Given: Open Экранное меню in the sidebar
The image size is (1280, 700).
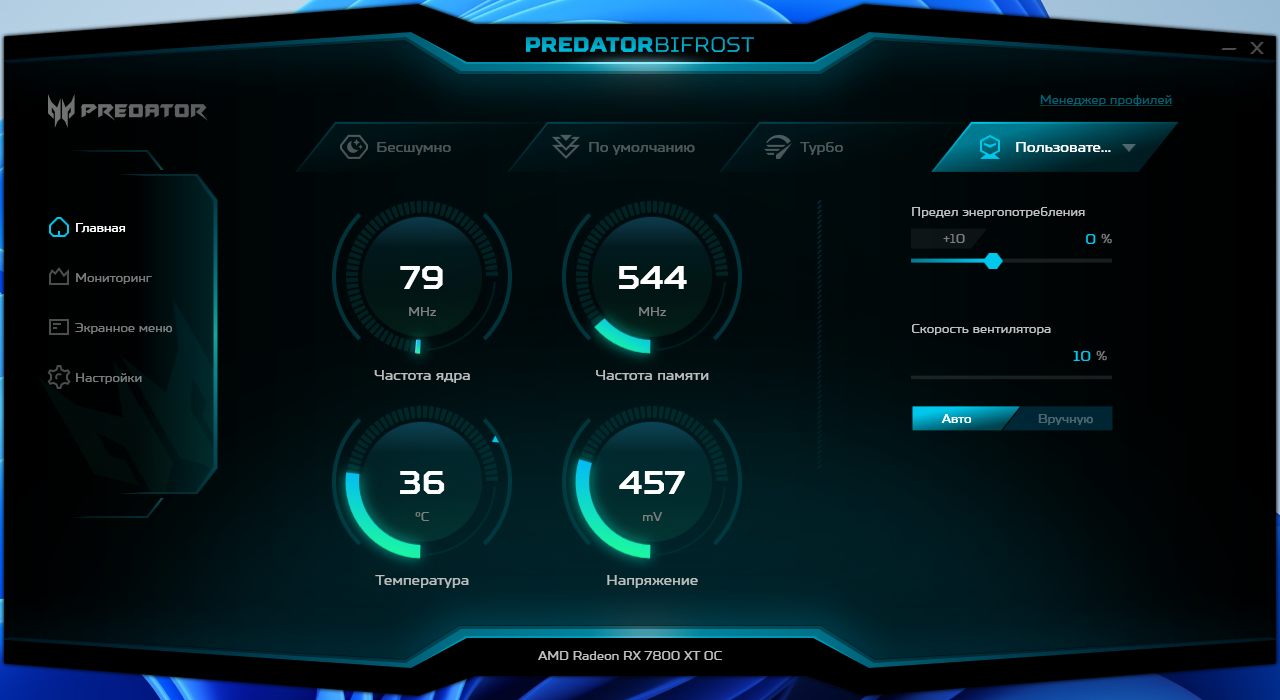Looking at the screenshot, I should tap(110, 327).
